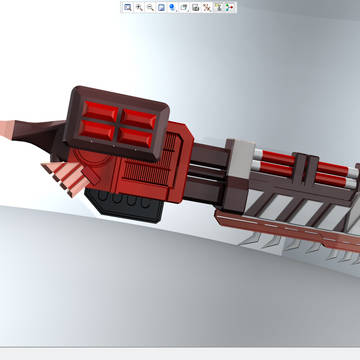Toggle the section view icon
360x360 pixels.
click(161, 7)
